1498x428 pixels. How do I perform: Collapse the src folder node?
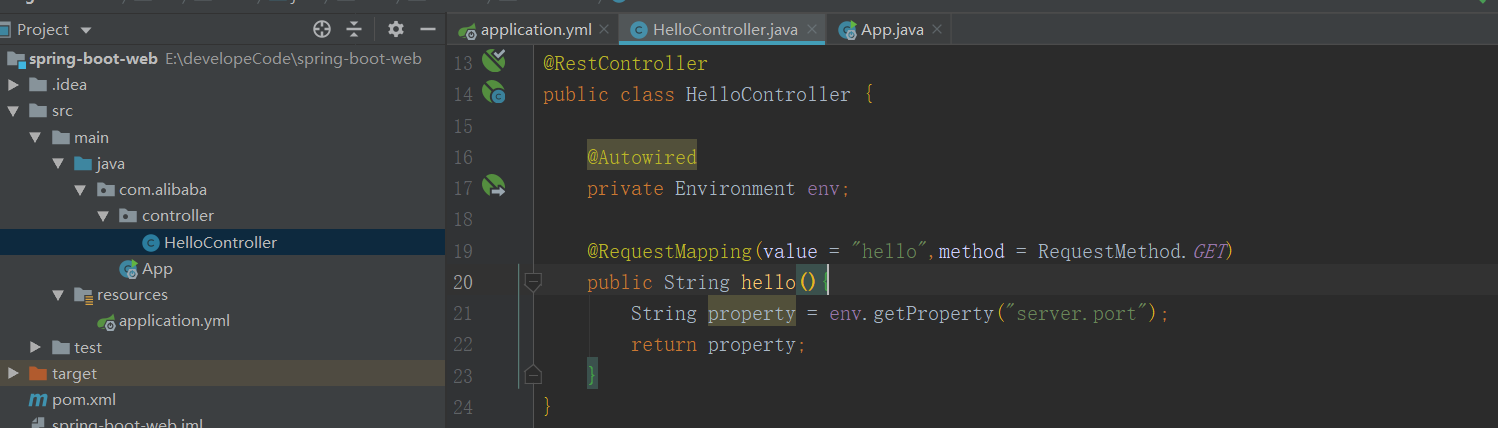[x=13, y=111]
